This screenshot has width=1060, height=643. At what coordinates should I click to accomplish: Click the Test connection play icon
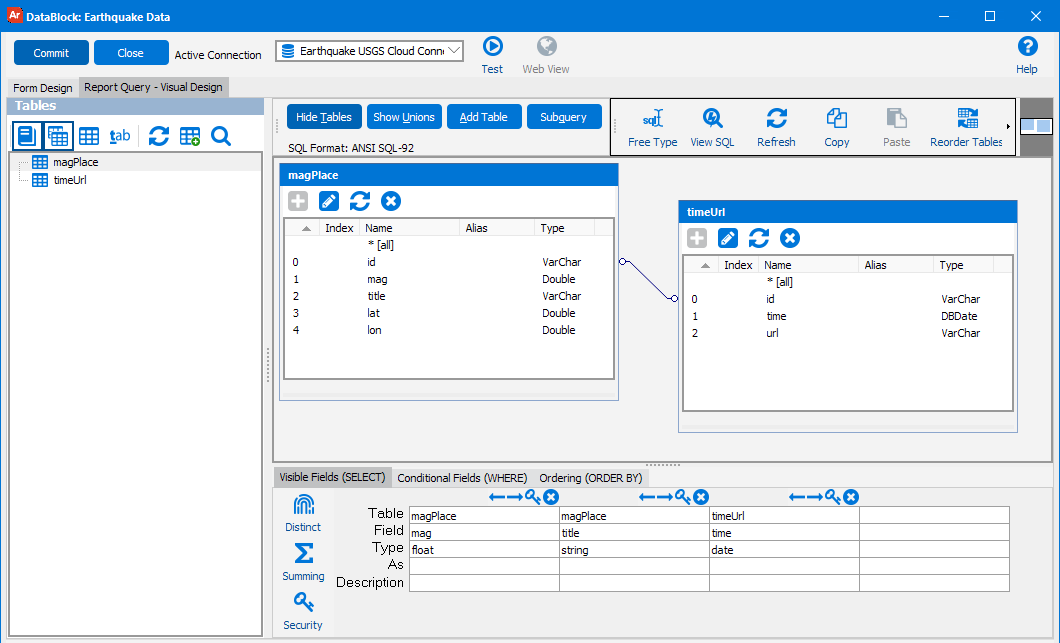(x=492, y=46)
